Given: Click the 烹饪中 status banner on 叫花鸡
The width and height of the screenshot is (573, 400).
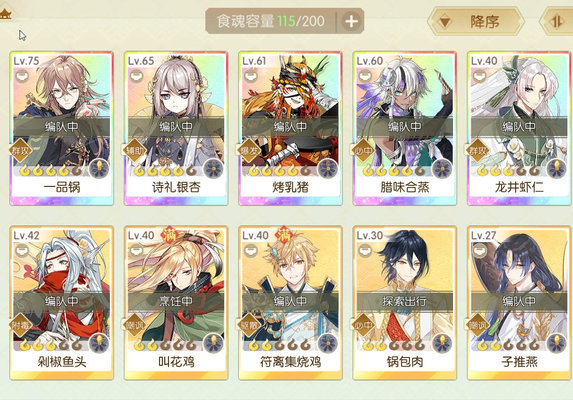Looking at the screenshot, I should coord(176,301).
